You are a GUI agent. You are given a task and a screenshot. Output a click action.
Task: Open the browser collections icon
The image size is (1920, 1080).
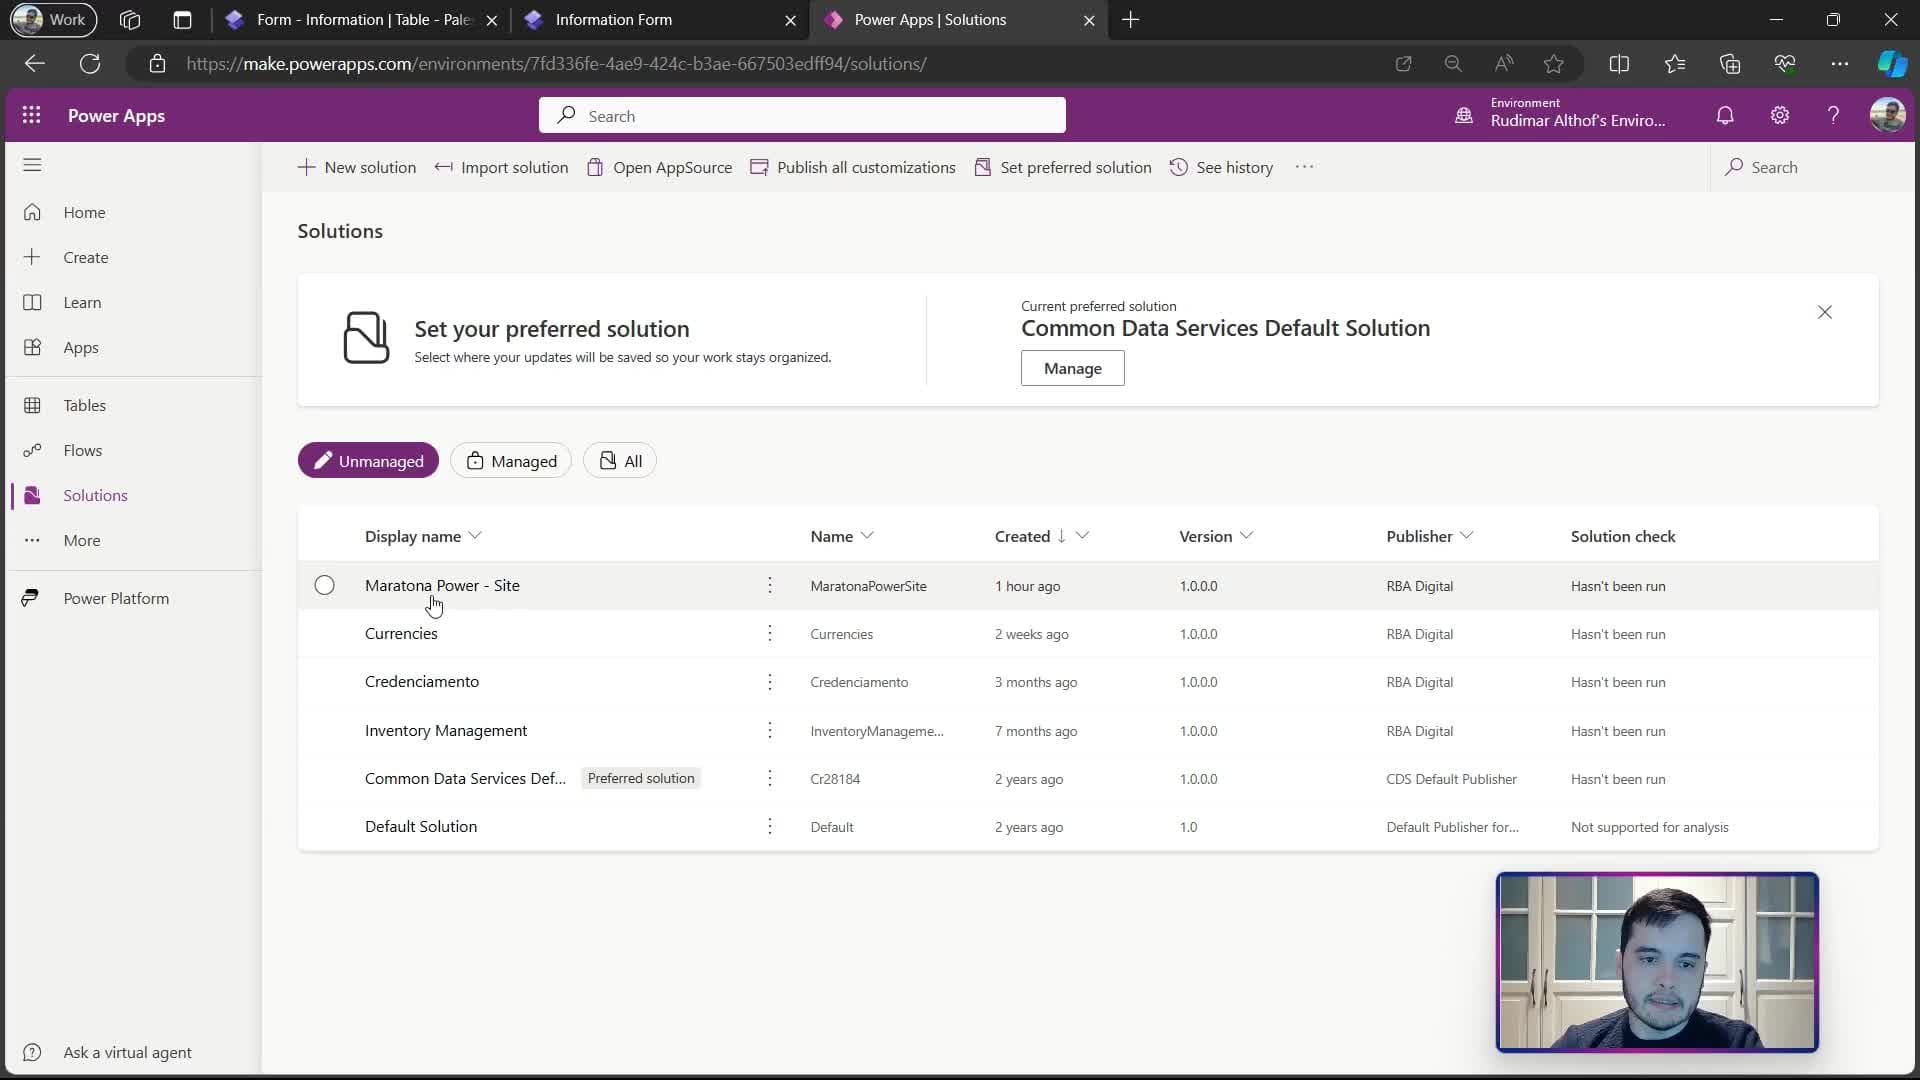point(1730,64)
